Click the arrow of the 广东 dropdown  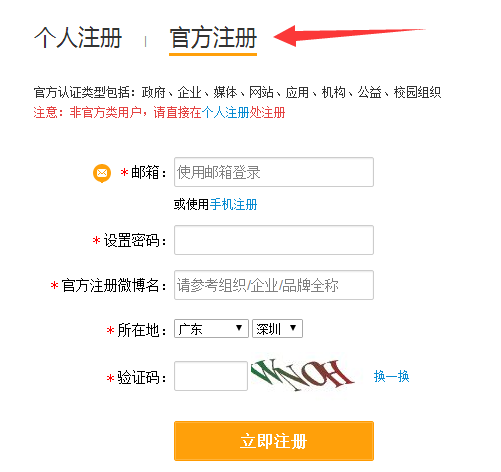click(x=239, y=328)
